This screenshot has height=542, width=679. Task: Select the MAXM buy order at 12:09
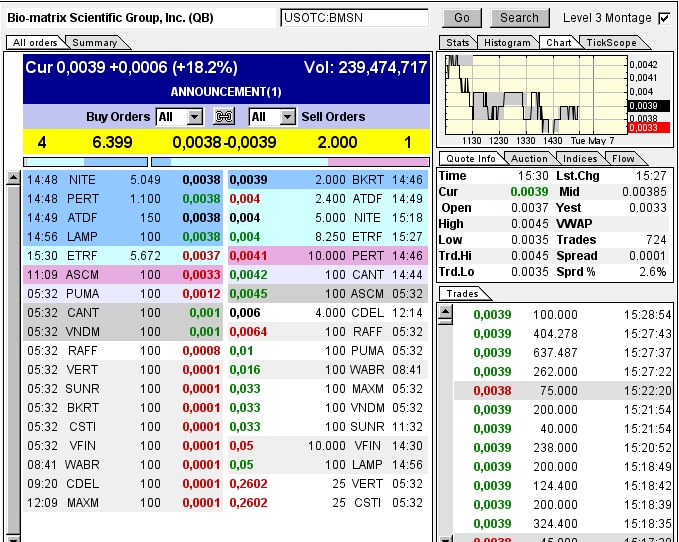pos(123,503)
